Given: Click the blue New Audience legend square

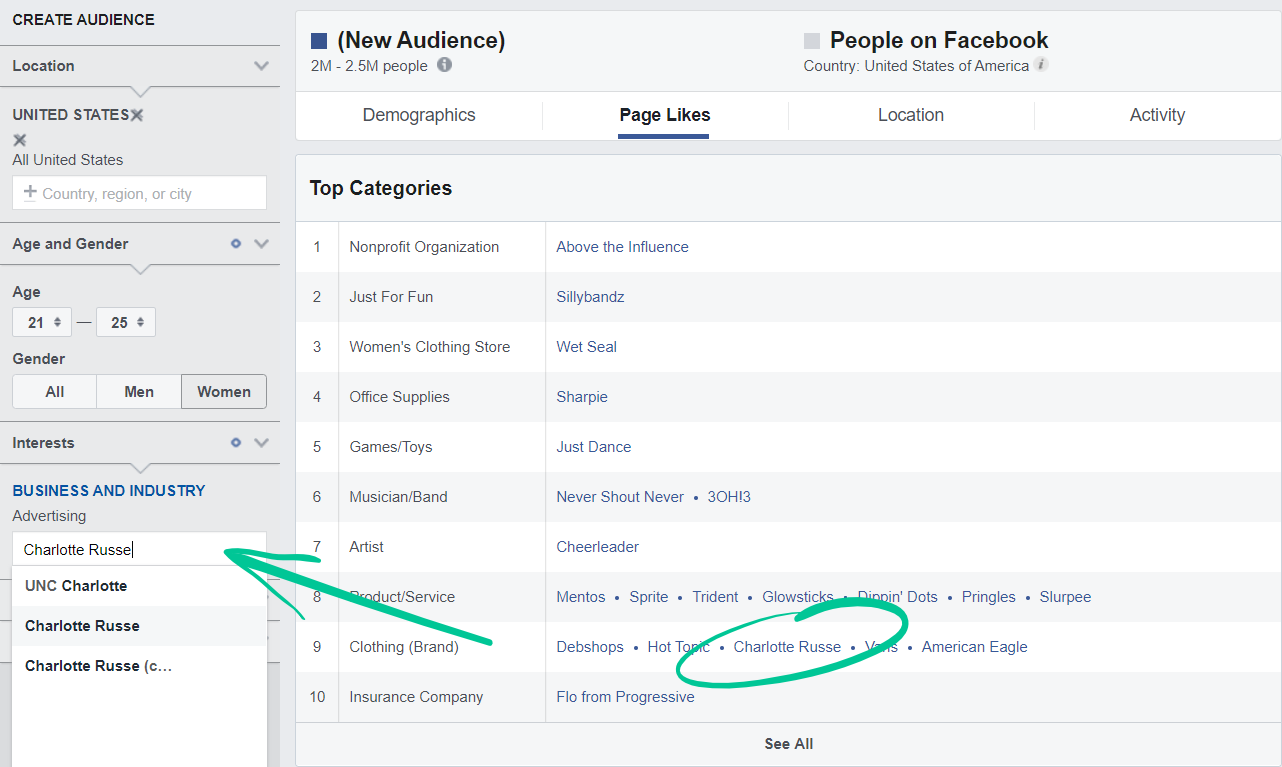Looking at the screenshot, I should click(319, 41).
